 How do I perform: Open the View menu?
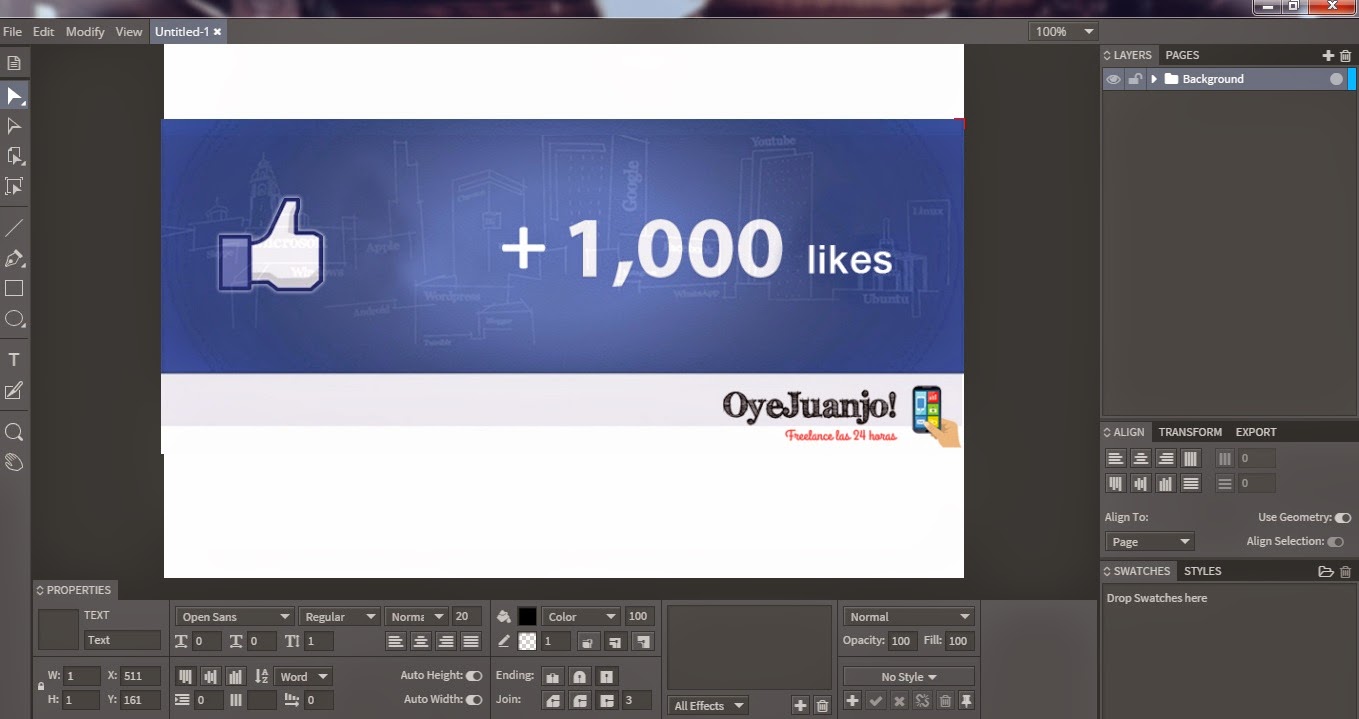(x=129, y=32)
